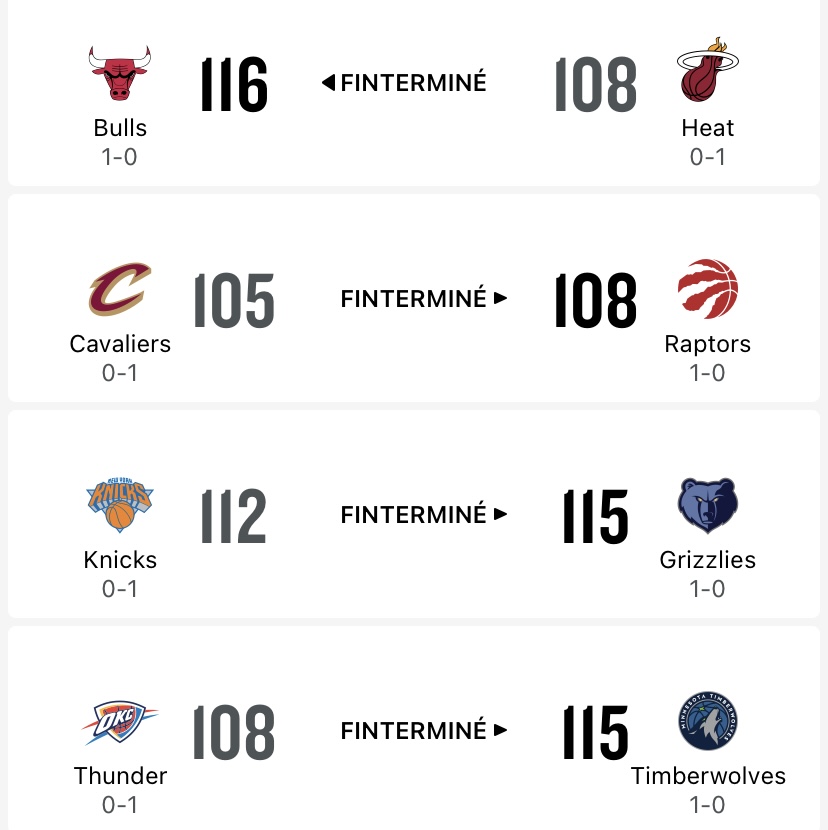Select the Raptors score of 108
This screenshot has width=828, height=830.
(596, 300)
